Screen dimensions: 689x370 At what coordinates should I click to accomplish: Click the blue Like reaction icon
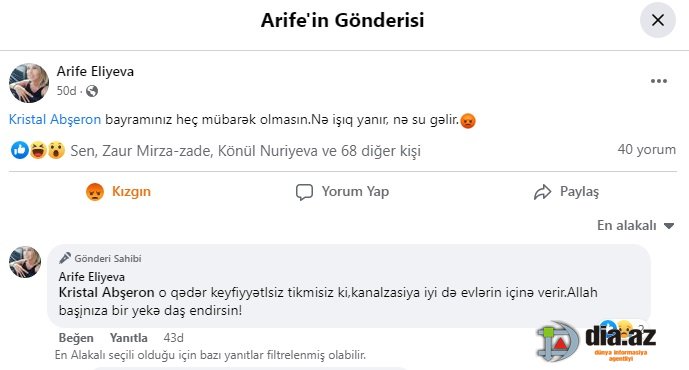tap(20, 151)
